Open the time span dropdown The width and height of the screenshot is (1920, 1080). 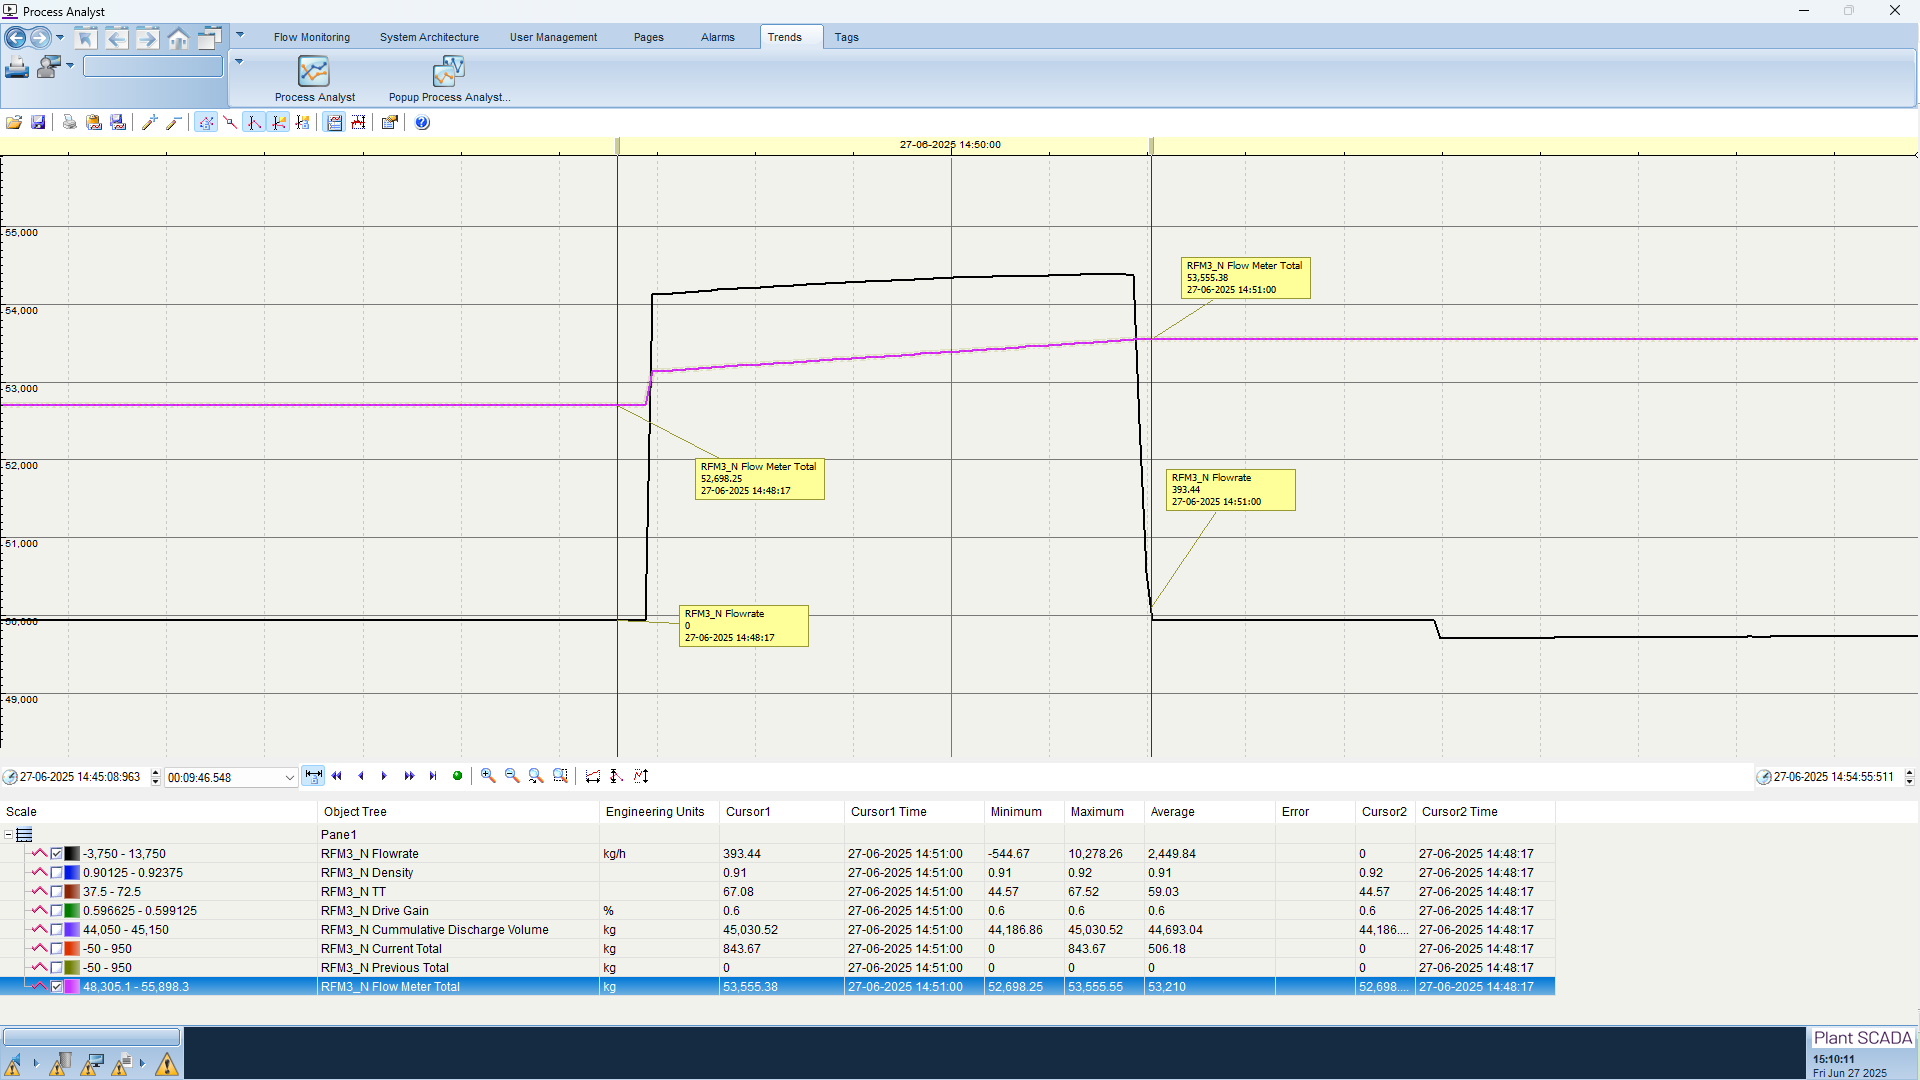point(289,777)
